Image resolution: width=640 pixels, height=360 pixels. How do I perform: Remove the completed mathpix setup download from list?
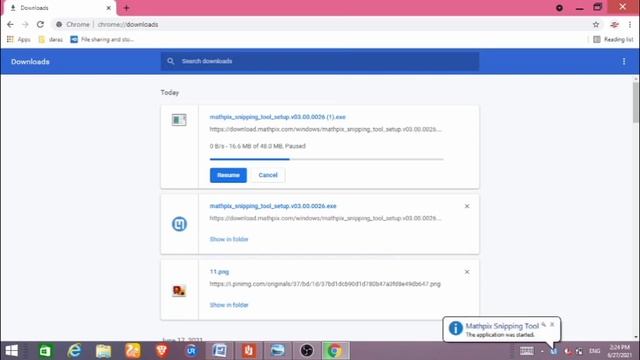467,206
